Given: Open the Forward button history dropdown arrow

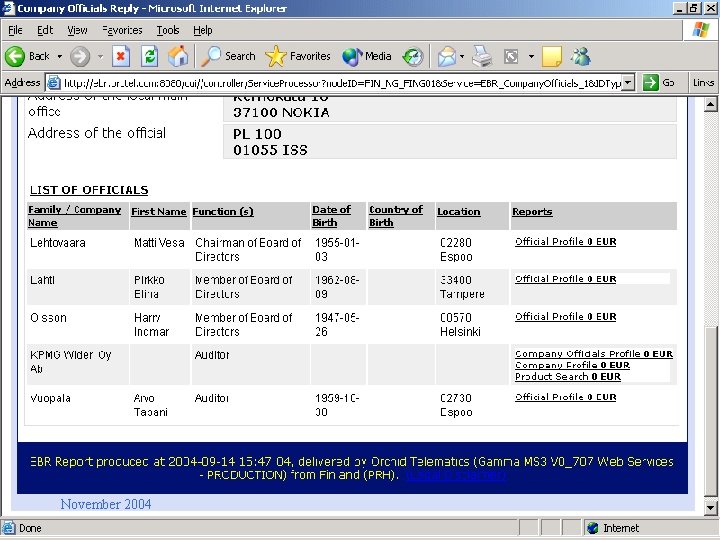Looking at the screenshot, I should (100, 56).
